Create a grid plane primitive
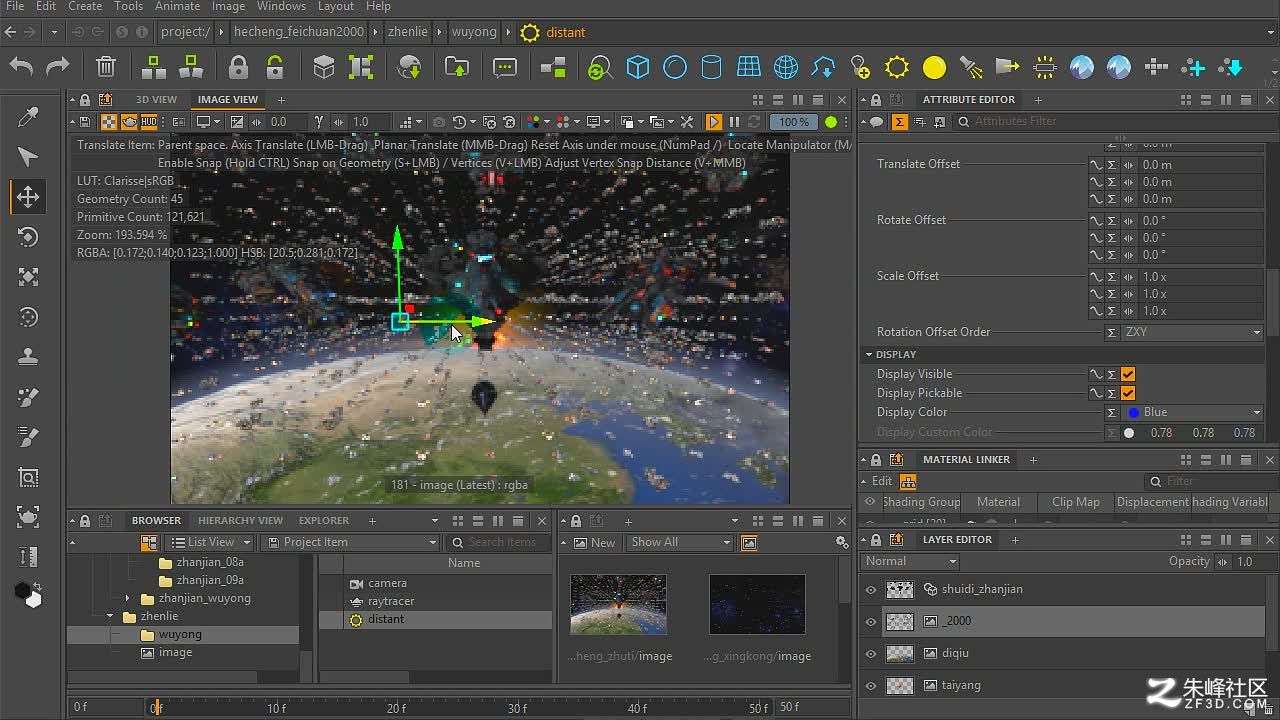The width and height of the screenshot is (1280, 720). coord(749,67)
